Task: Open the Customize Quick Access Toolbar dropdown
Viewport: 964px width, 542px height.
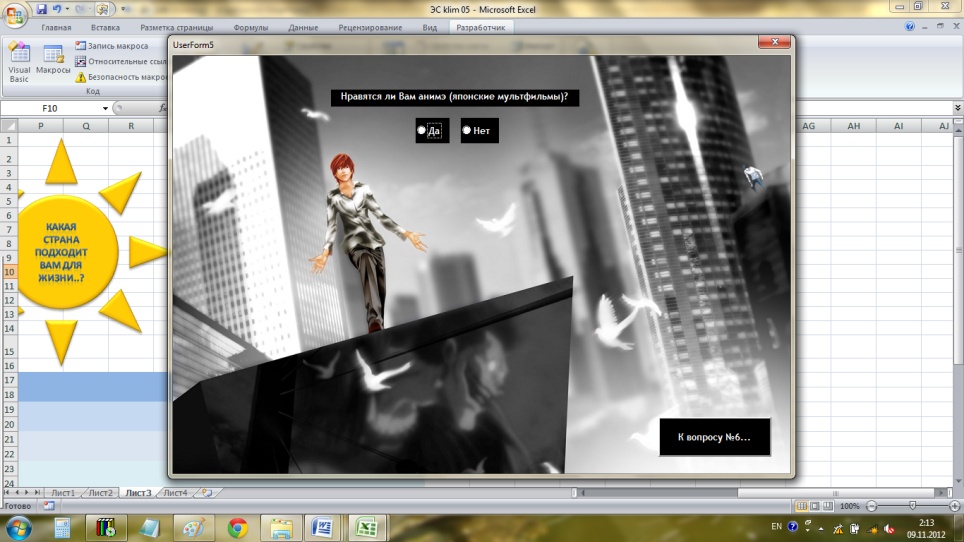Action: pos(123,9)
